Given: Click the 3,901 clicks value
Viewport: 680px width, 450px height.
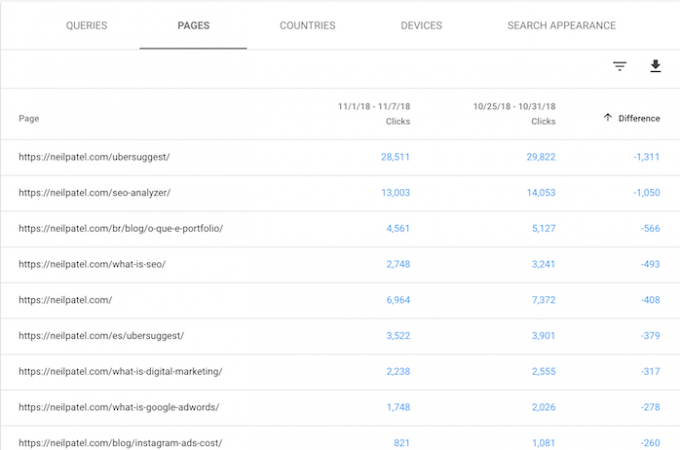Looking at the screenshot, I should click(543, 336).
